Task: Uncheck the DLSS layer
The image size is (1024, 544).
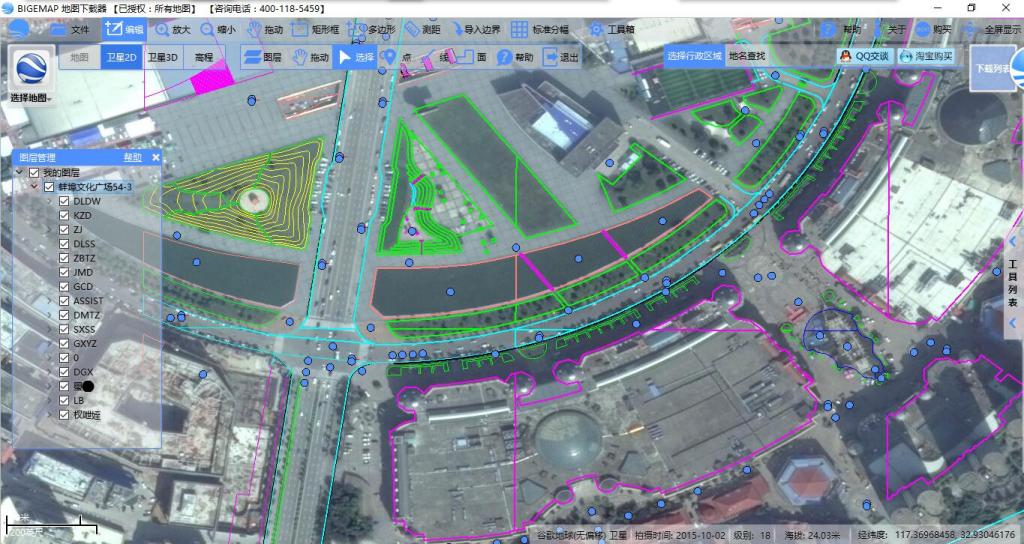Action: coord(64,244)
